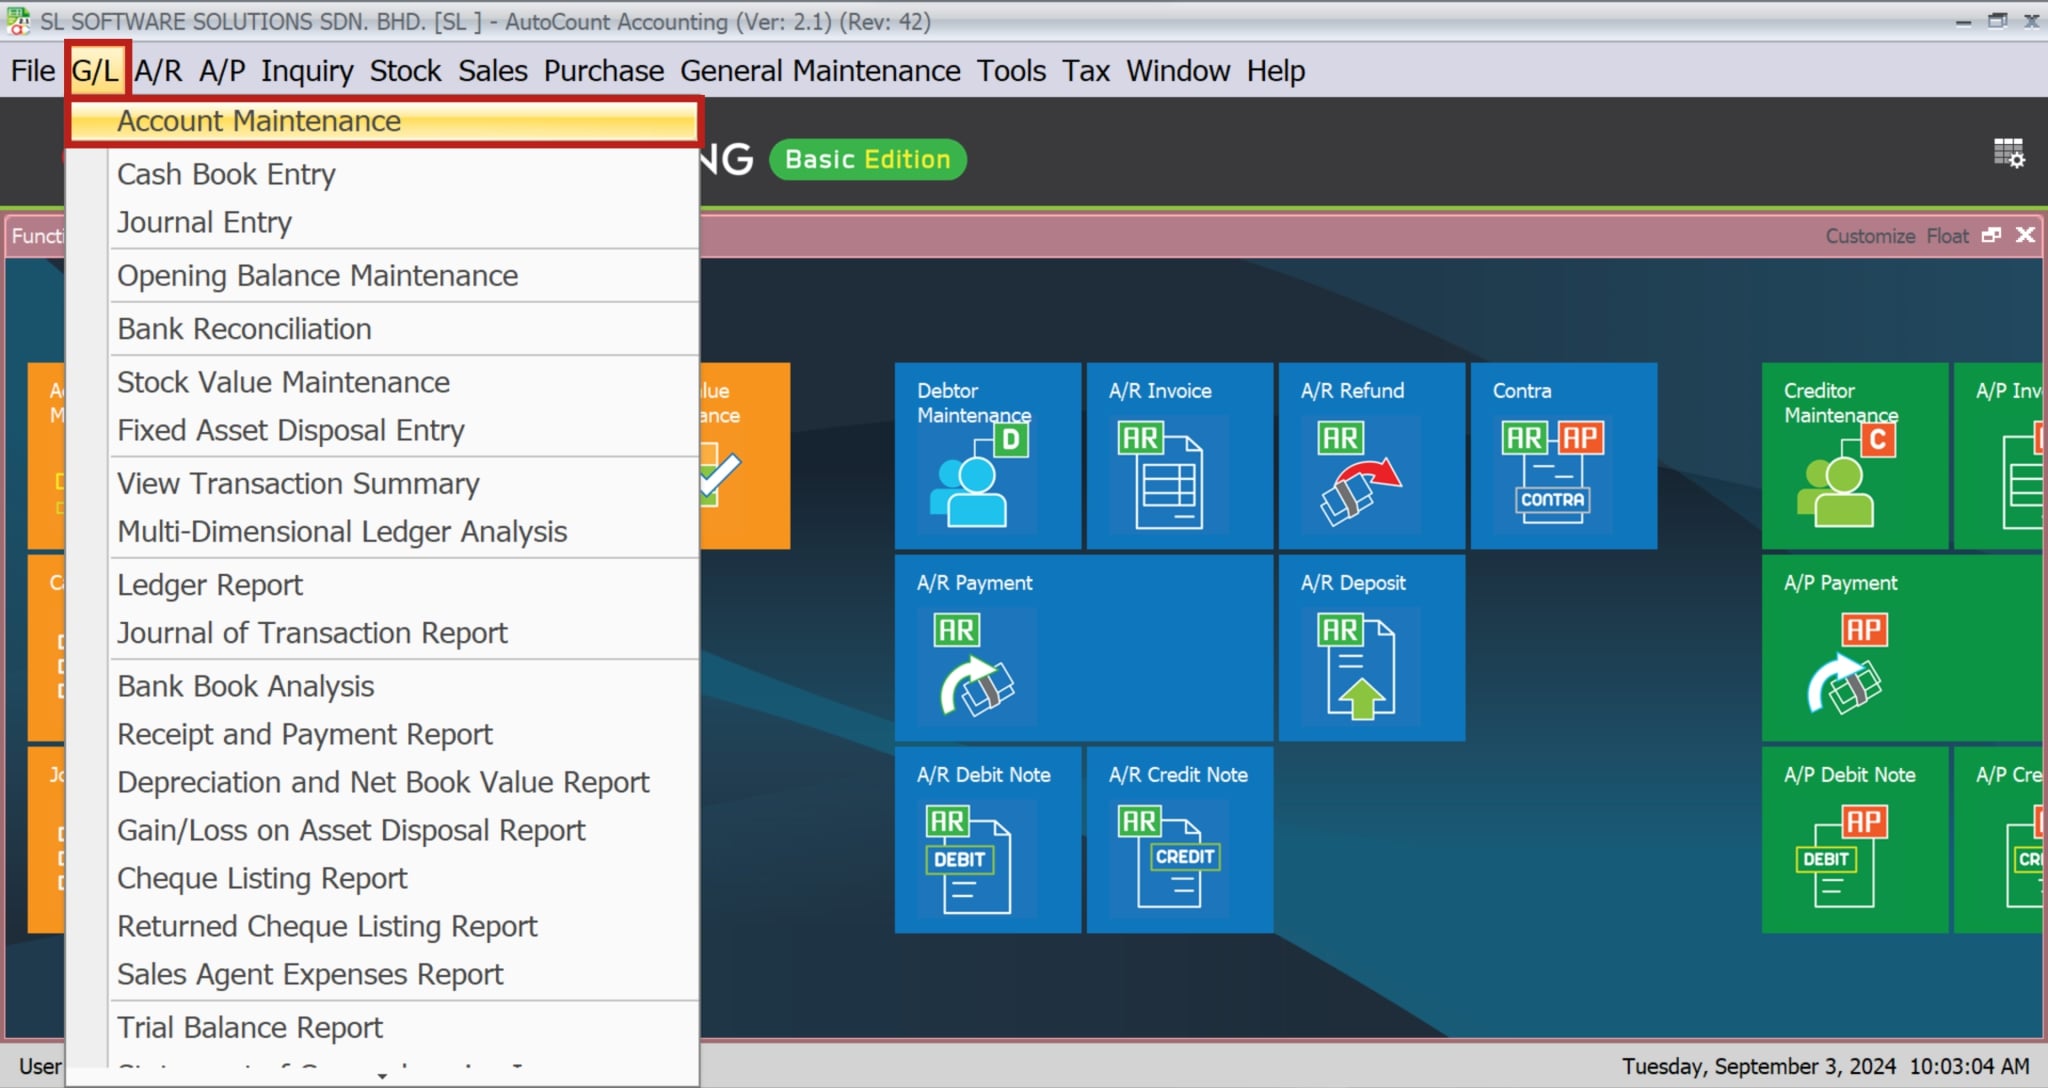Open the Trial Balance Report entry

coord(250,1028)
